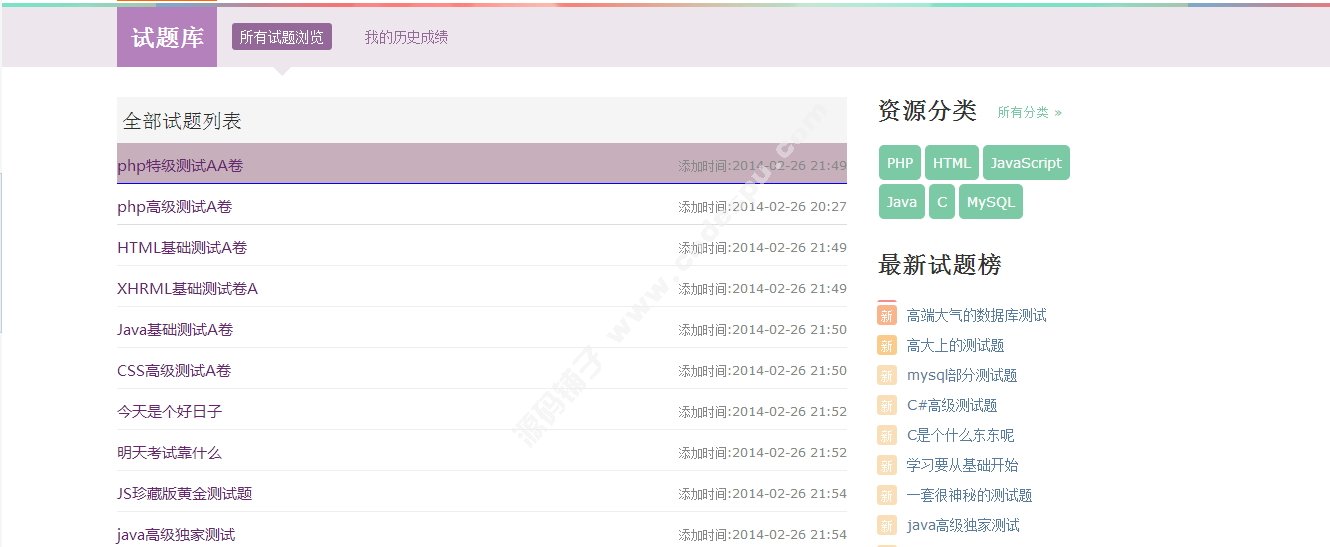Click the 新 badge beside mysql部分测试题
Viewport: 1330px width, 547px height.
(x=887, y=375)
